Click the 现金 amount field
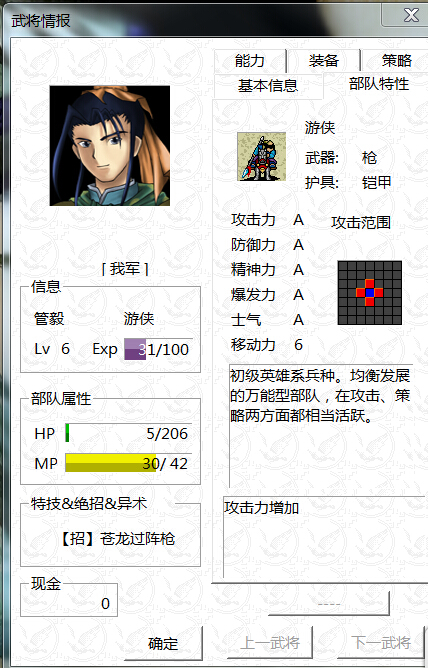428x668 pixels. (69, 603)
